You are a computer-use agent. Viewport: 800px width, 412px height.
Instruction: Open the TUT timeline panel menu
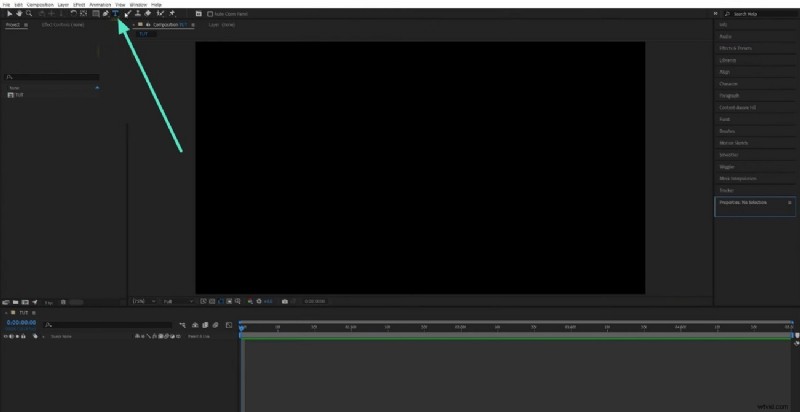pyautogui.click(x=34, y=313)
